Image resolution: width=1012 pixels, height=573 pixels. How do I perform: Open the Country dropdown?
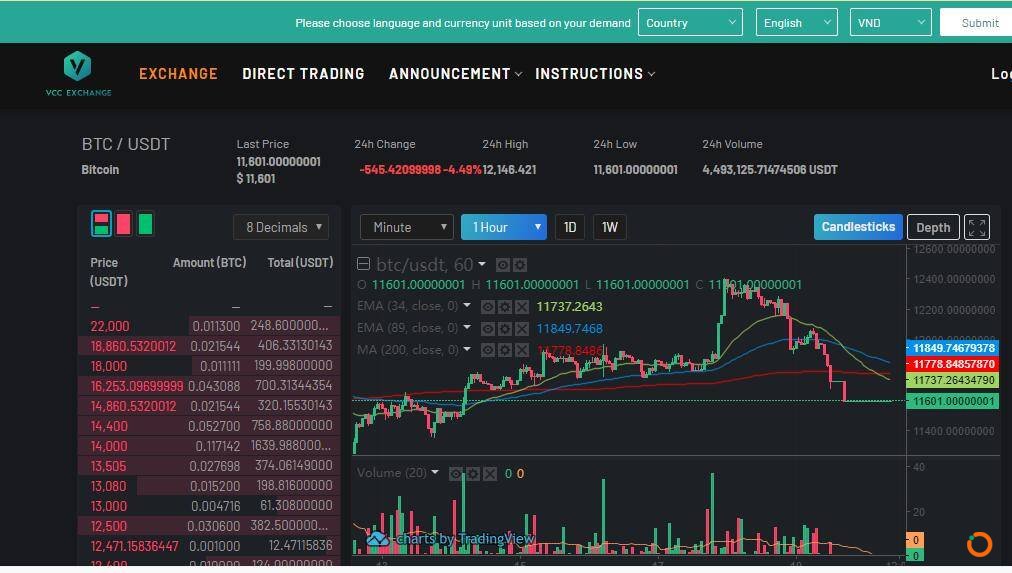(690, 23)
